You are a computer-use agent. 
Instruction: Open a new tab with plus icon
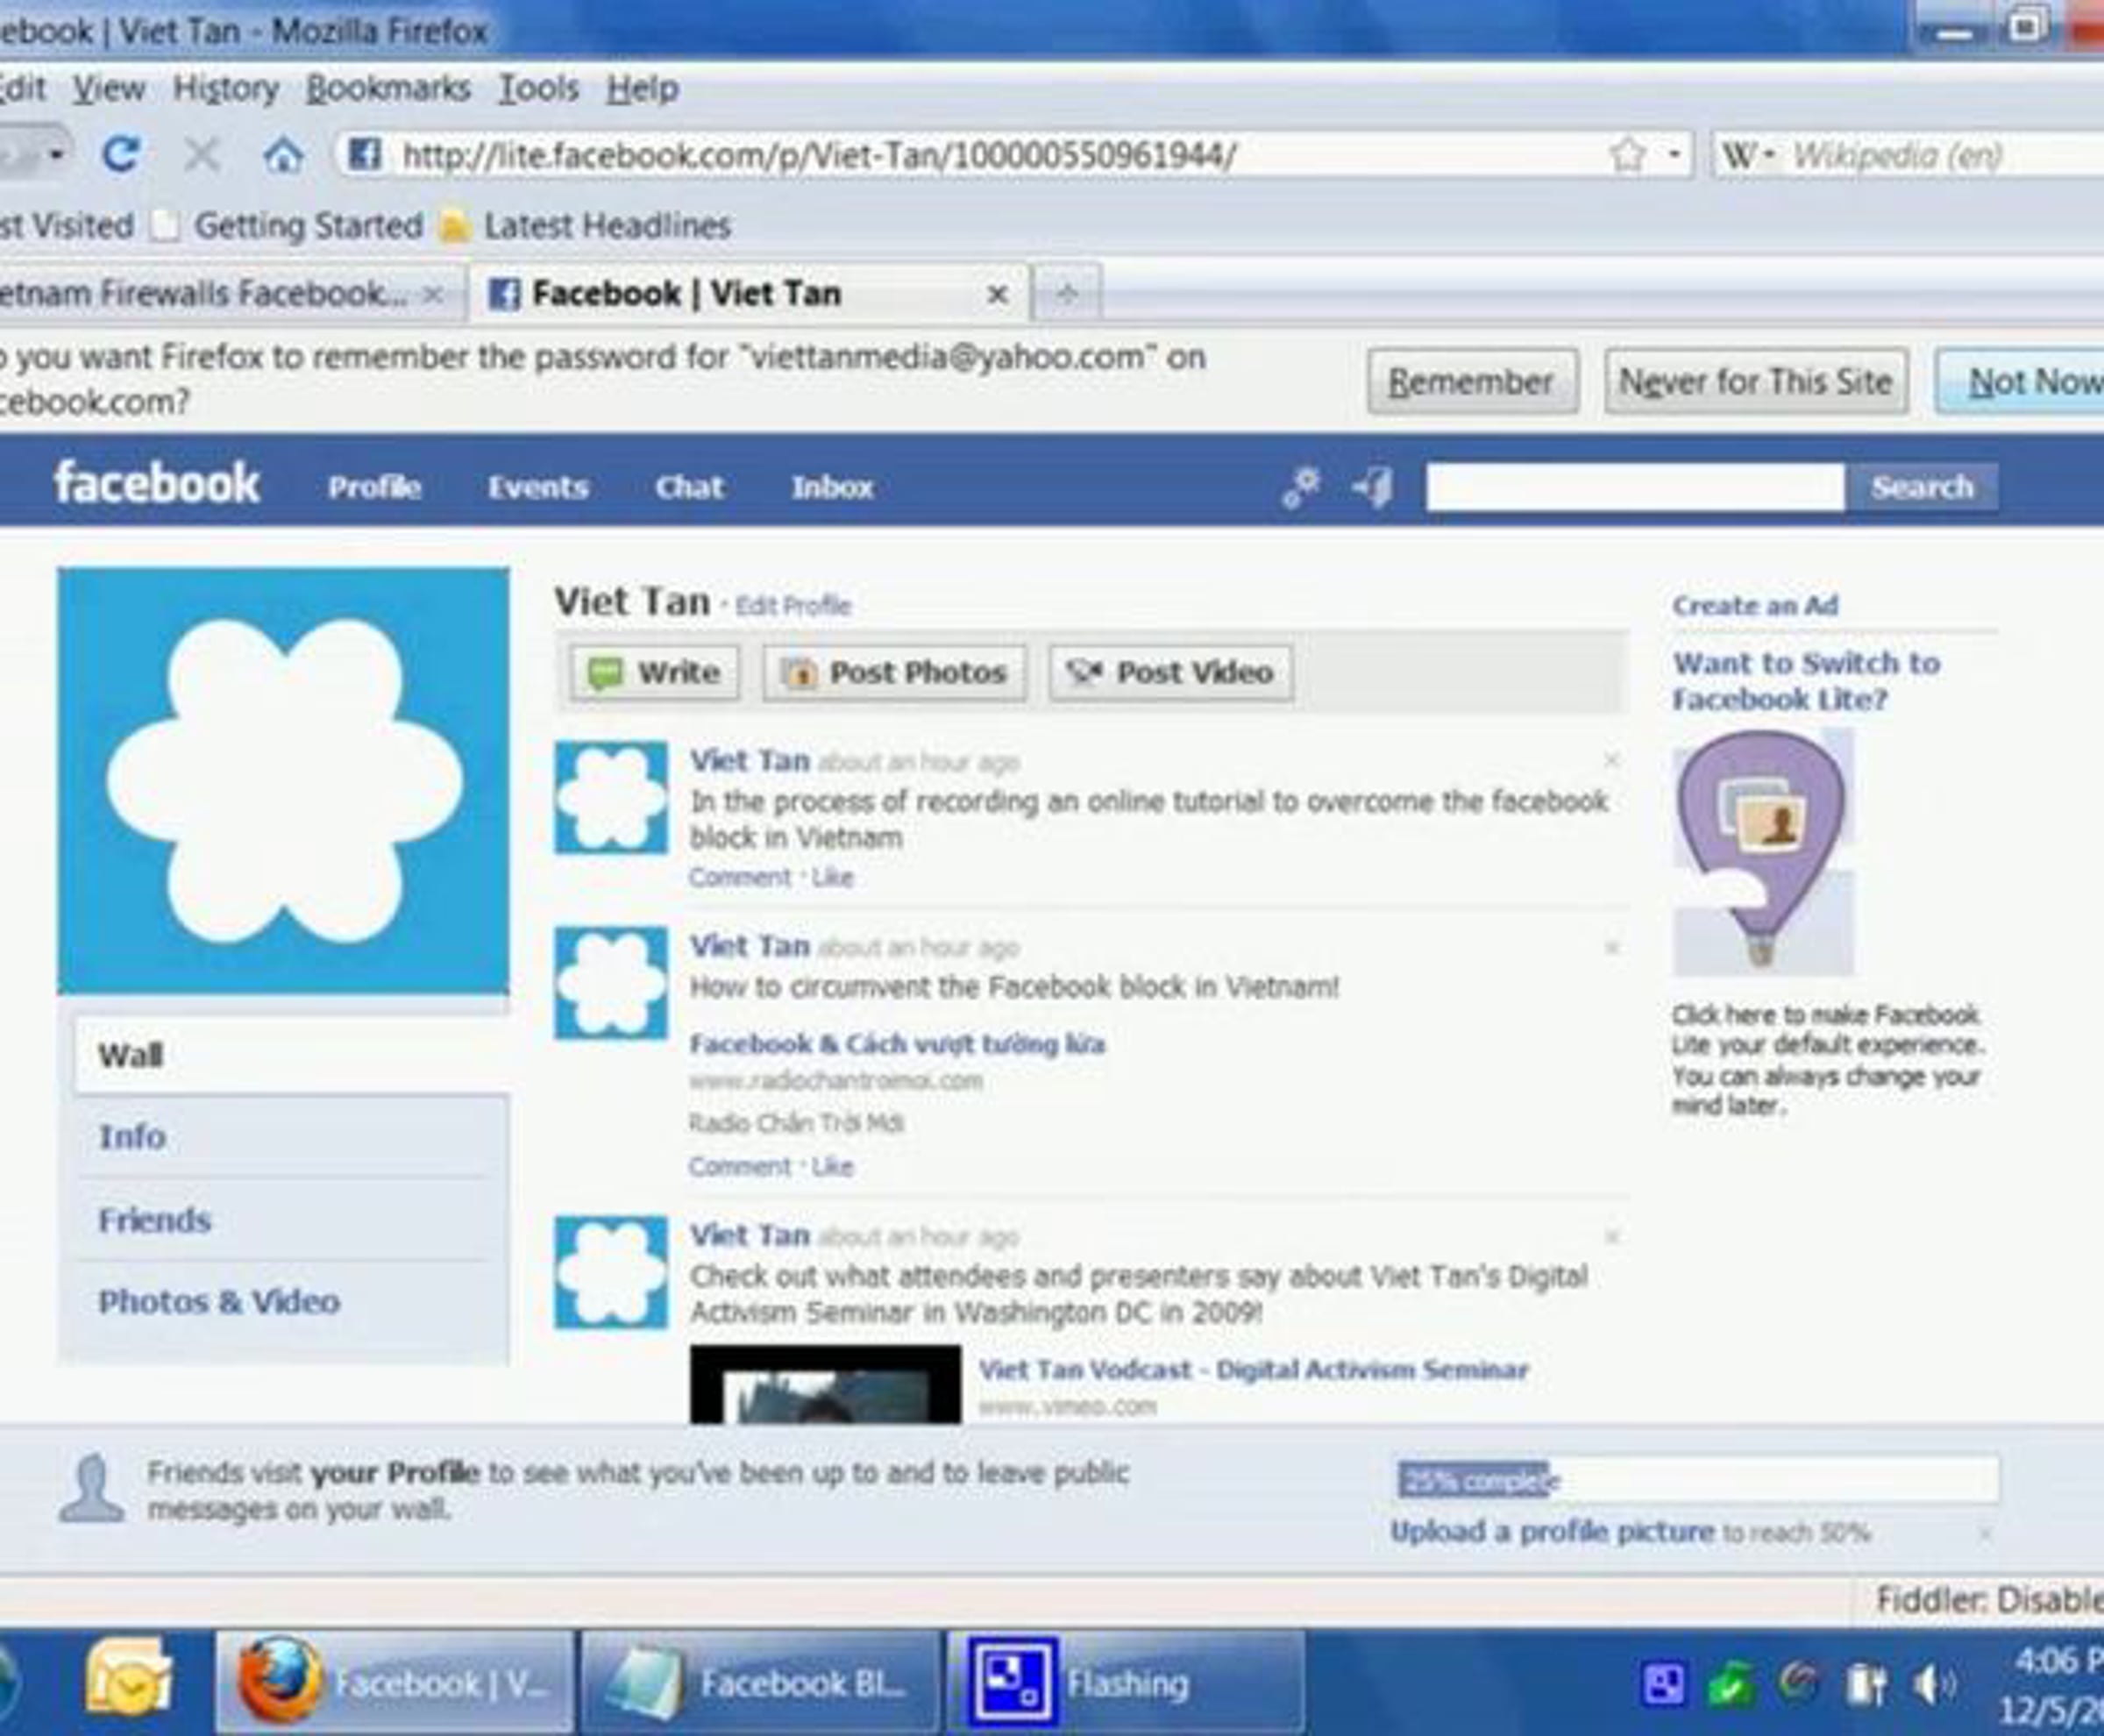[x=1067, y=293]
